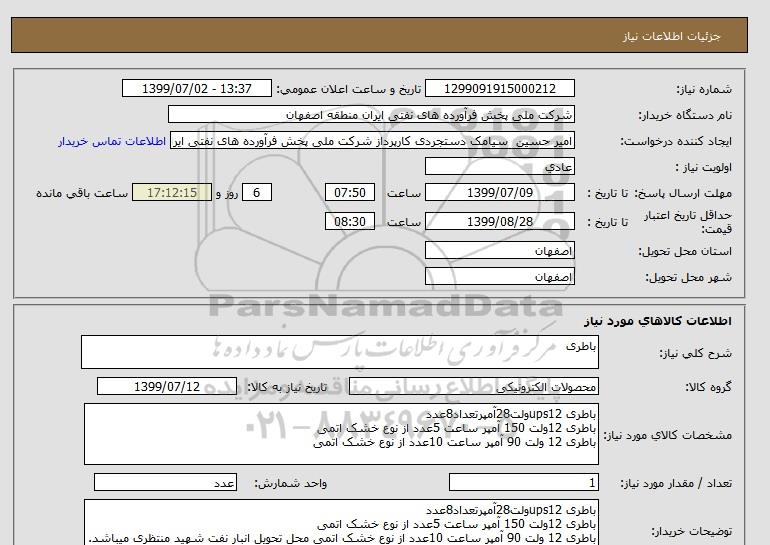Click the countdown timer 17:12:15
The image size is (770, 545).
[x=172, y=192]
